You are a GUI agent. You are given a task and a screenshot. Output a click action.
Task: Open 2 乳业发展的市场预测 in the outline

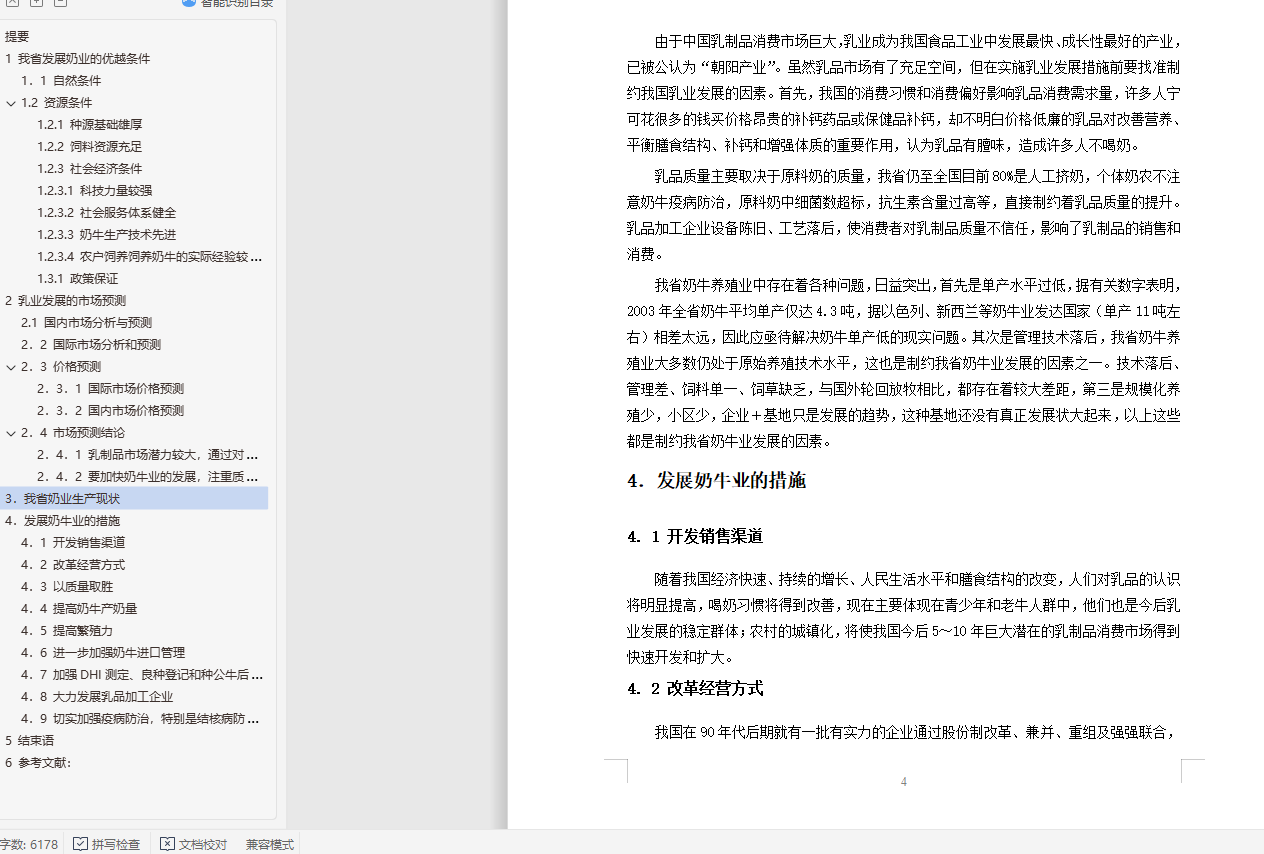tap(65, 301)
